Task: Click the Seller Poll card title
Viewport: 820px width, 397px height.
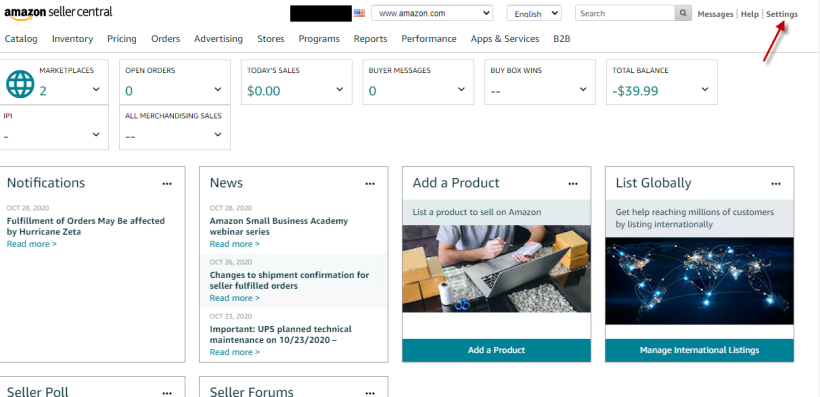Action: click(x=38, y=391)
